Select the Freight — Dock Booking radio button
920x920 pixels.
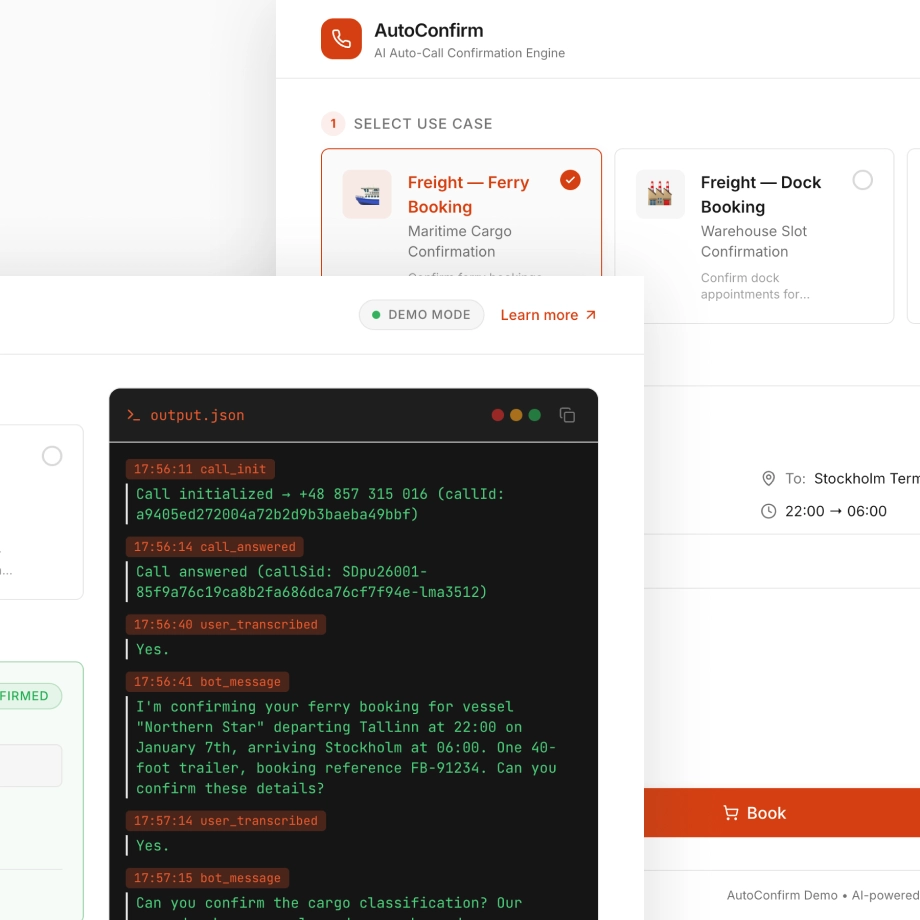[x=862, y=180]
